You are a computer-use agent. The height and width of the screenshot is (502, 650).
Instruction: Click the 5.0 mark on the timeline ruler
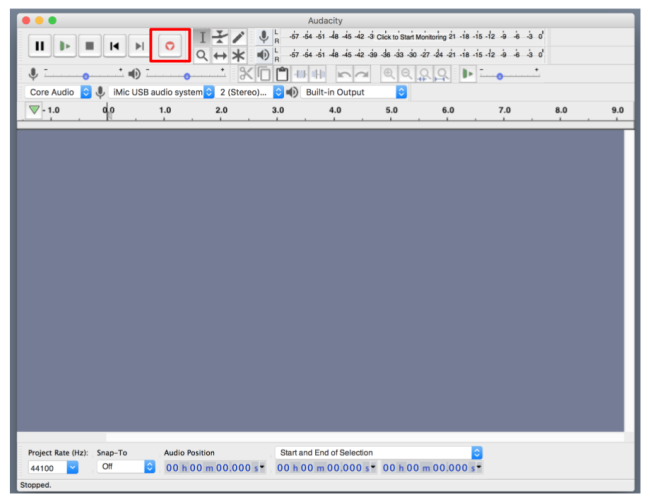391,110
